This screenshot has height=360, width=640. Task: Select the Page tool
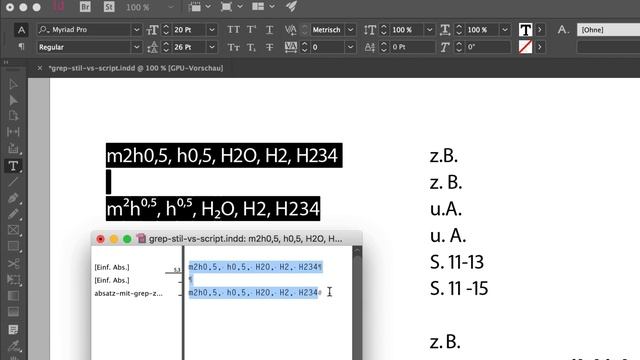[x=13, y=116]
